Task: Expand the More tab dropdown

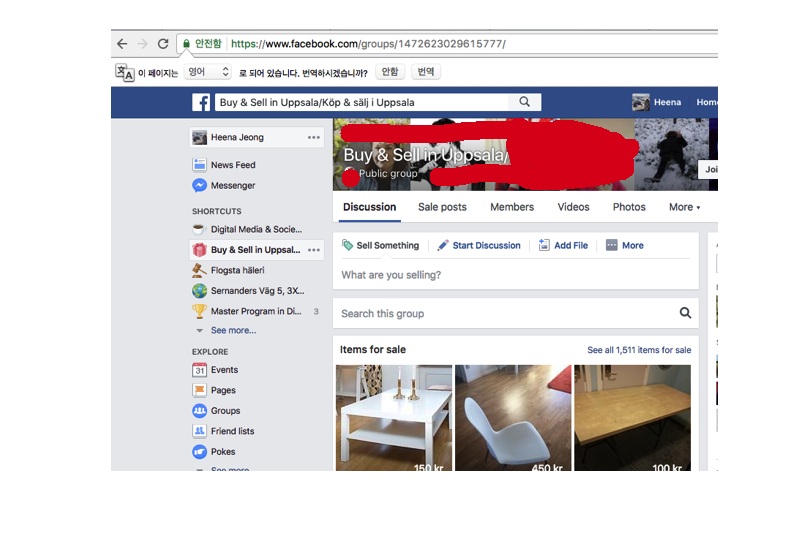Action: coord(685,207)
